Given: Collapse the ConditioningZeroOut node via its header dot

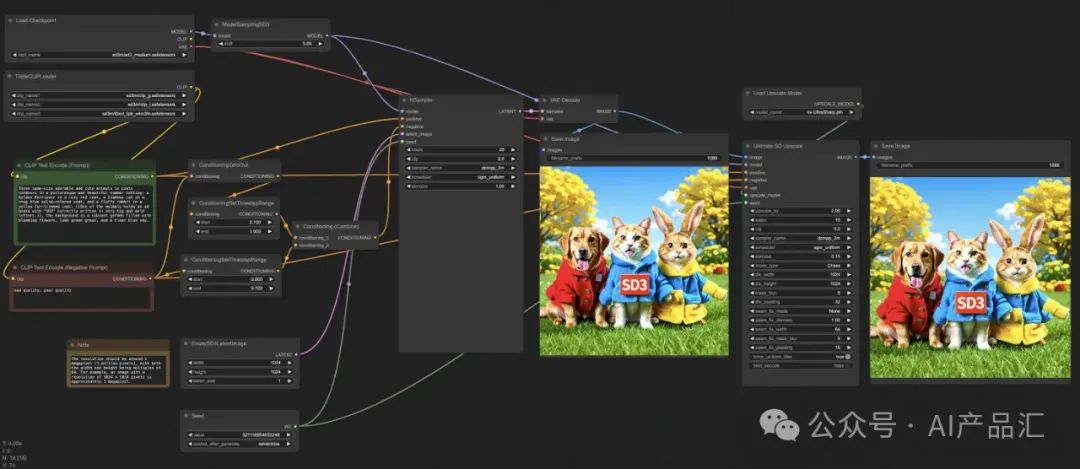Looking at the screenshot, I should click(x=193, y=165).
